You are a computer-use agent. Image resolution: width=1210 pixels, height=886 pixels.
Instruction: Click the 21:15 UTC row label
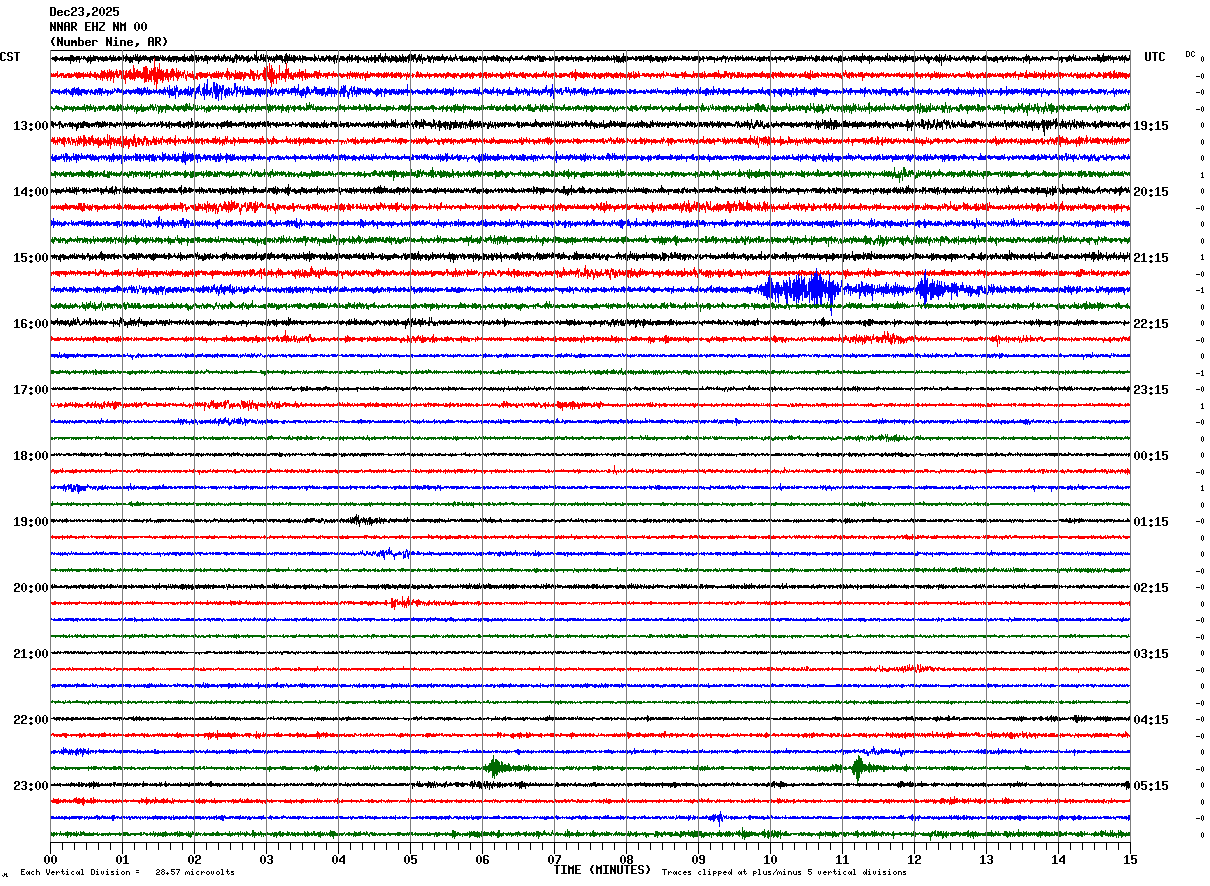1151,258
